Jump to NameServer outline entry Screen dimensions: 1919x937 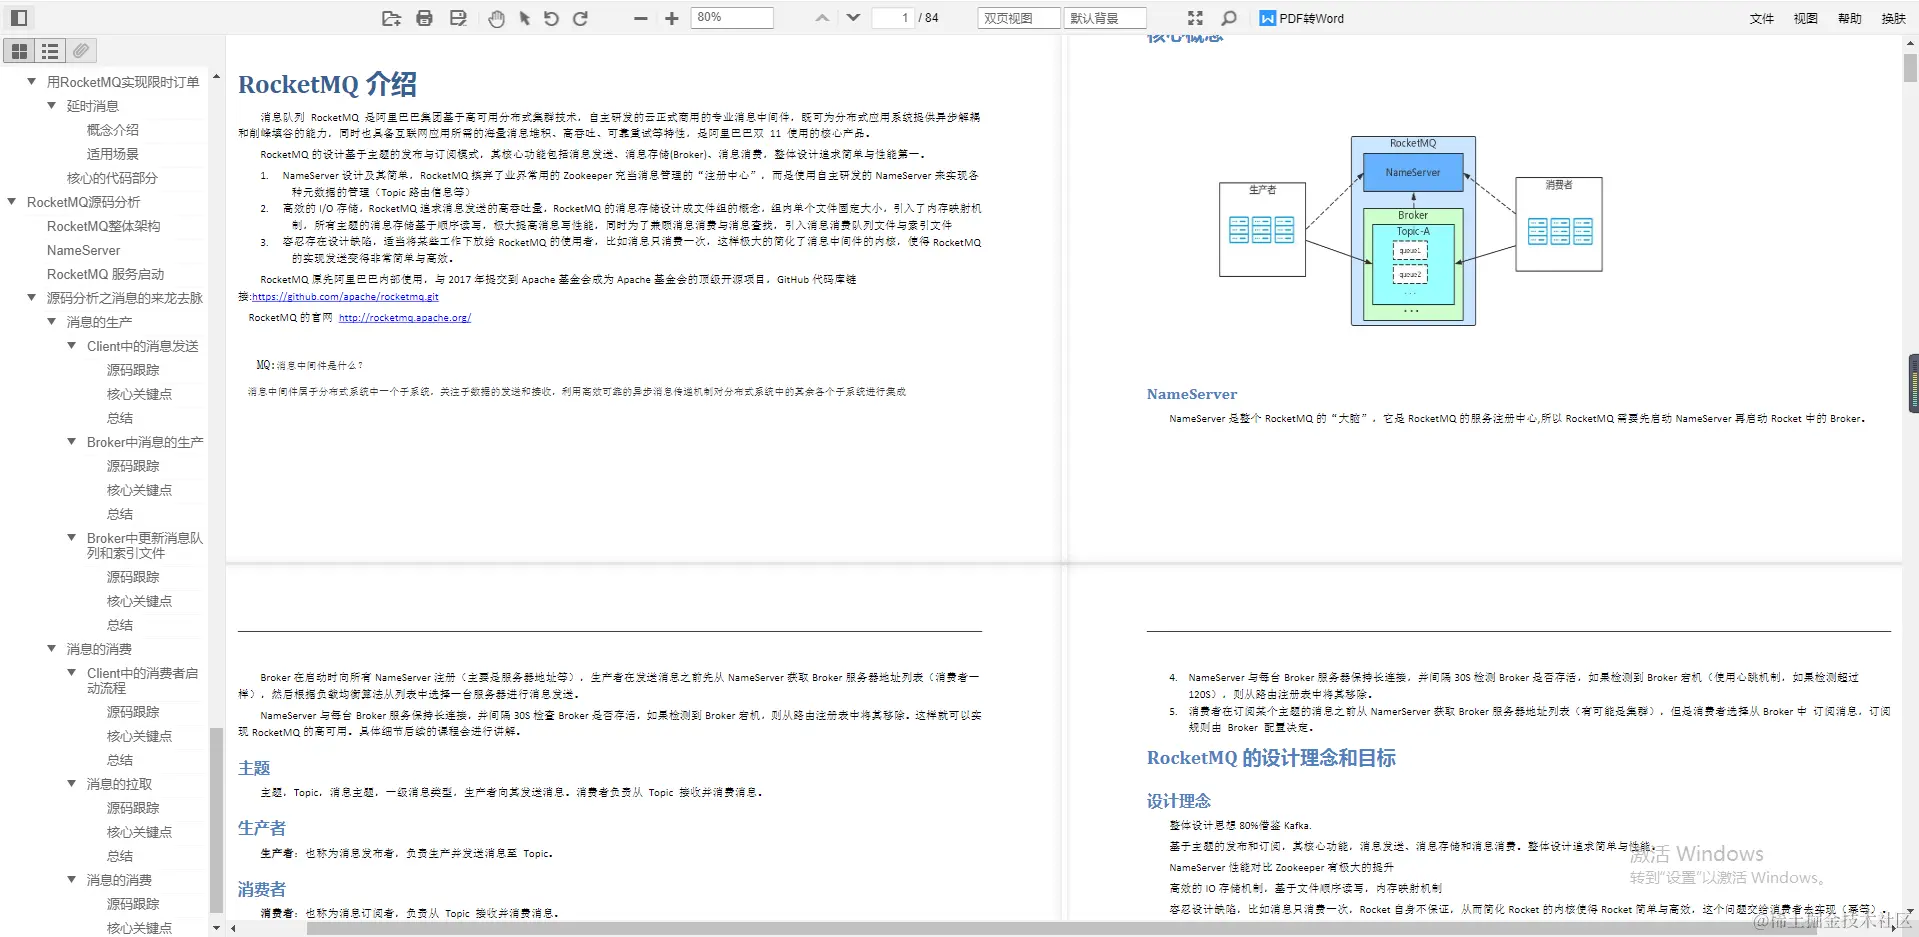[83, 250]
